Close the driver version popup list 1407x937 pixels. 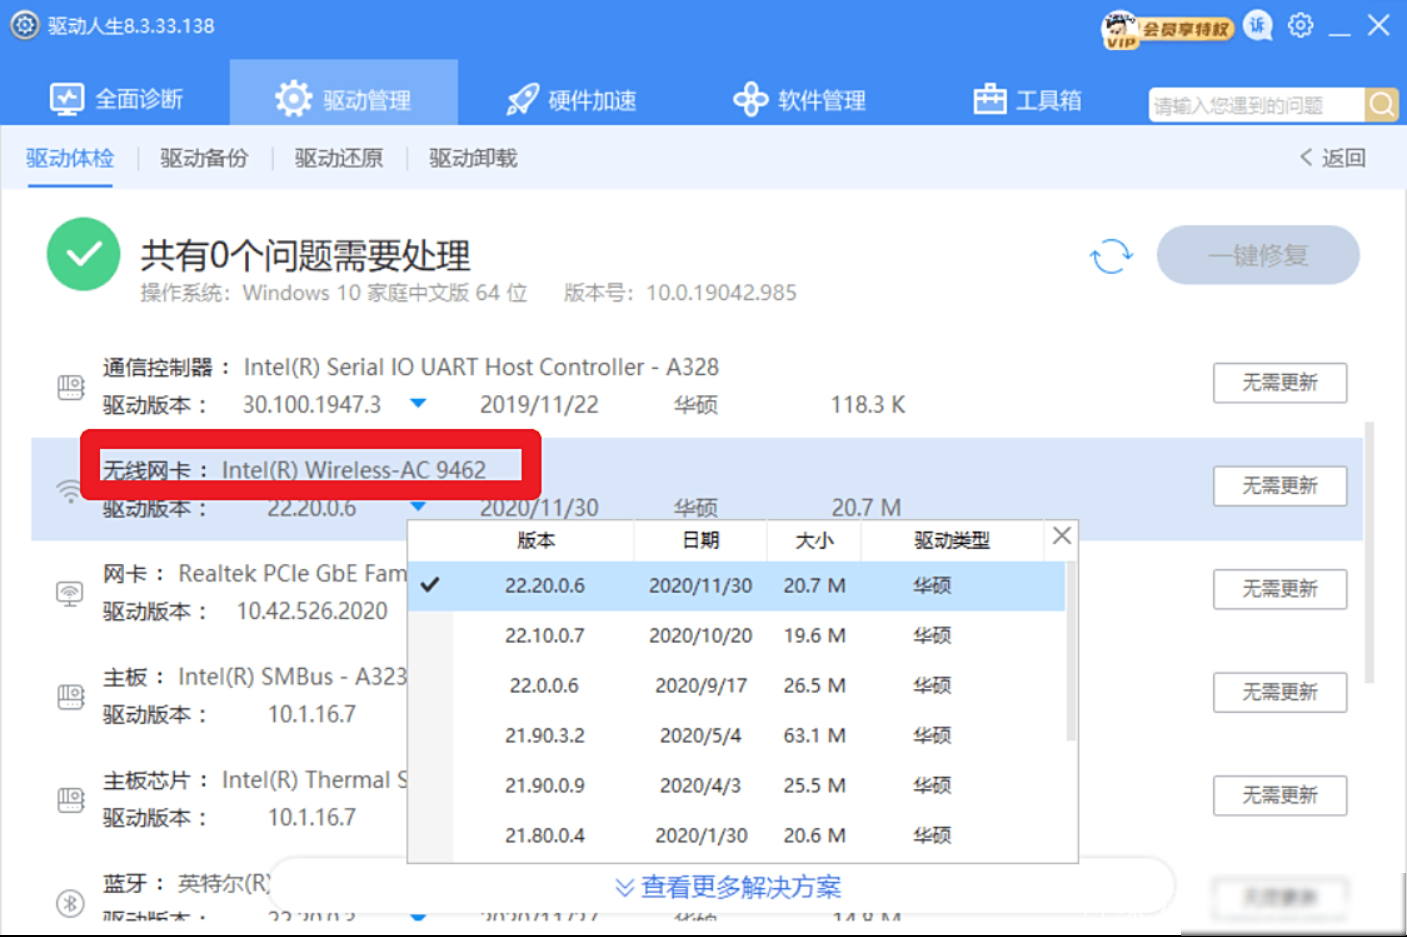point(1062,536)
